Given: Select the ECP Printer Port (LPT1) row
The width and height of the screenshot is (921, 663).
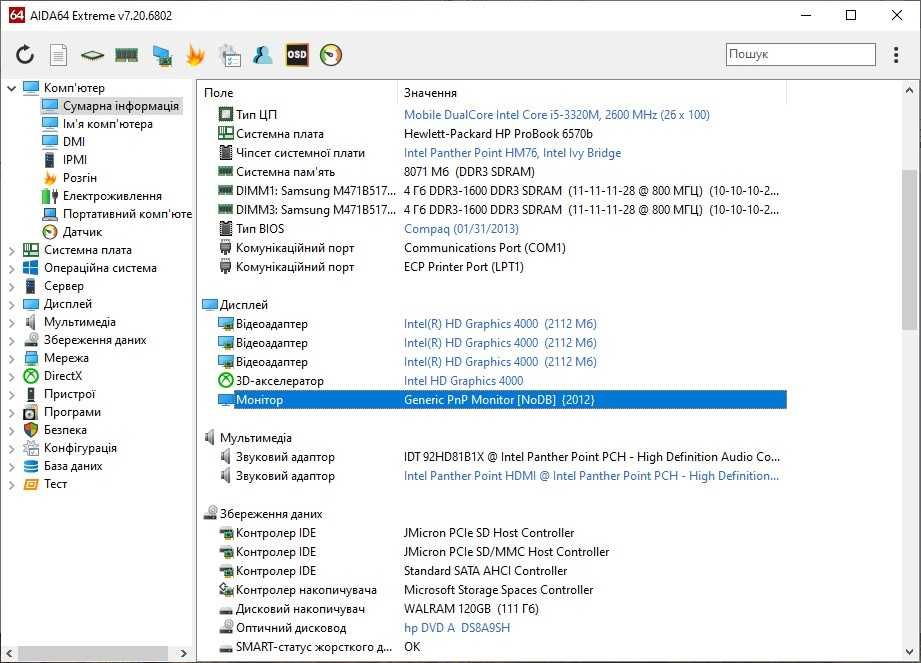Looking at the screenshot, I should [502, 267].
